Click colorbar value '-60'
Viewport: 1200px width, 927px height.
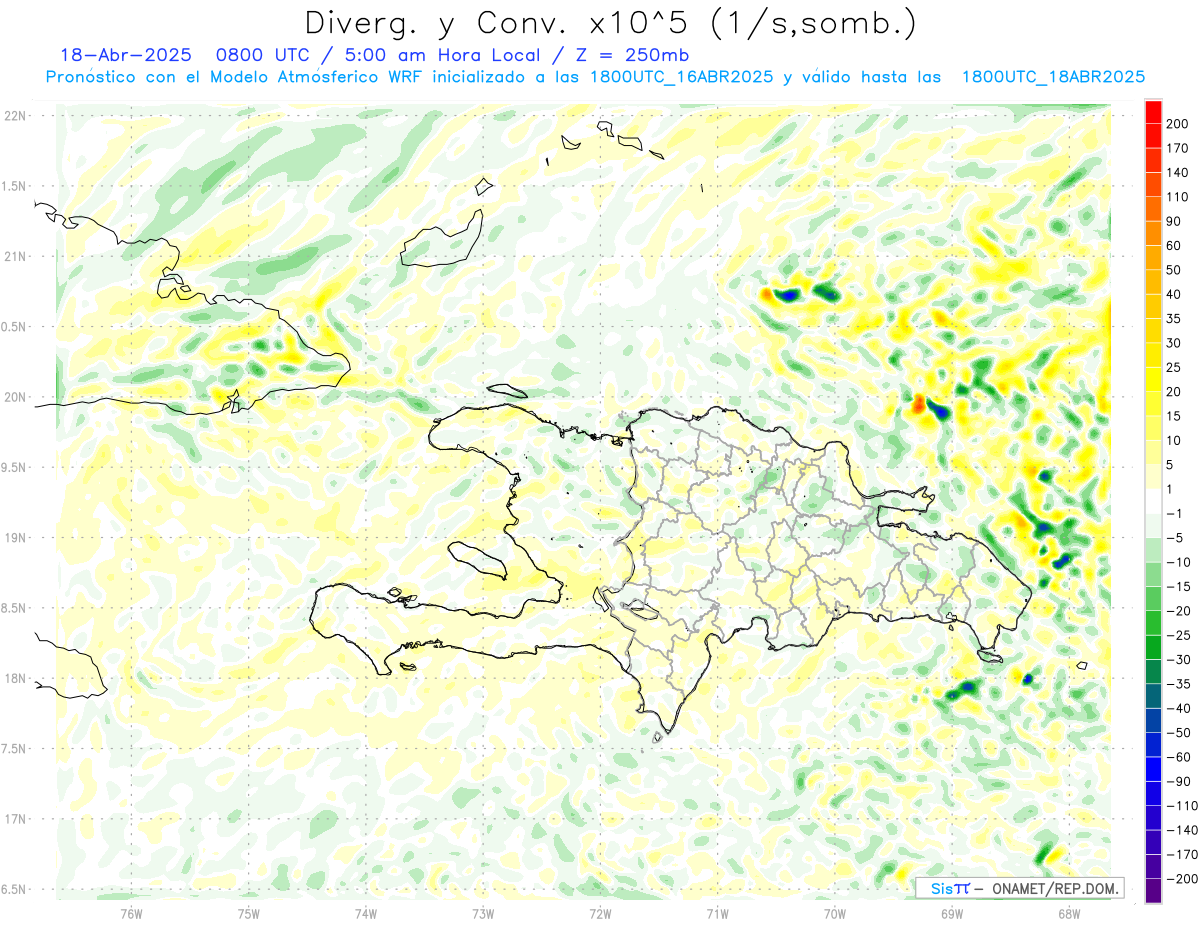[x=1177, y=757]
